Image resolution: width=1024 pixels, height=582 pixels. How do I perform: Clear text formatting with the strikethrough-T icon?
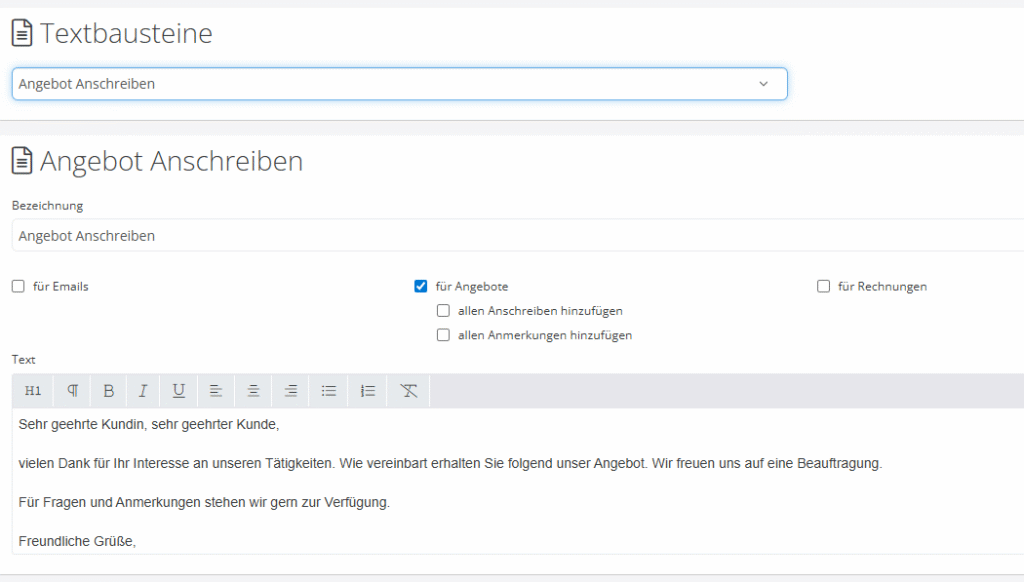pos(408,390)
